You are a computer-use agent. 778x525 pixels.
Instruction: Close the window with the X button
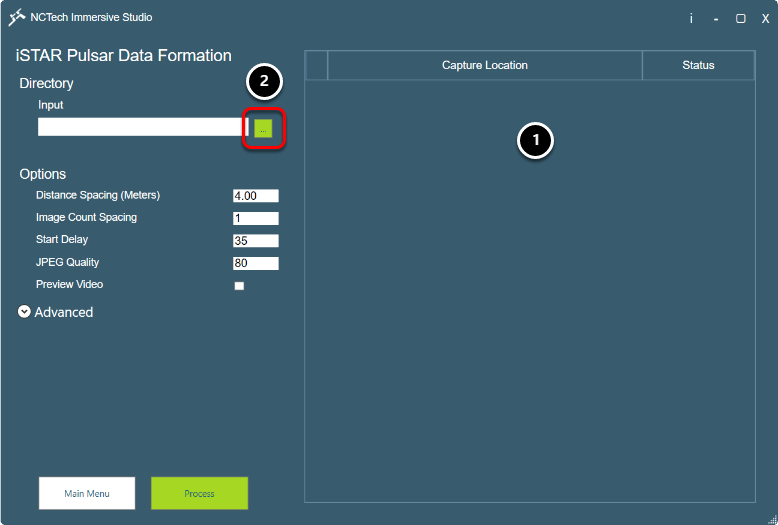tap(766, 18)
